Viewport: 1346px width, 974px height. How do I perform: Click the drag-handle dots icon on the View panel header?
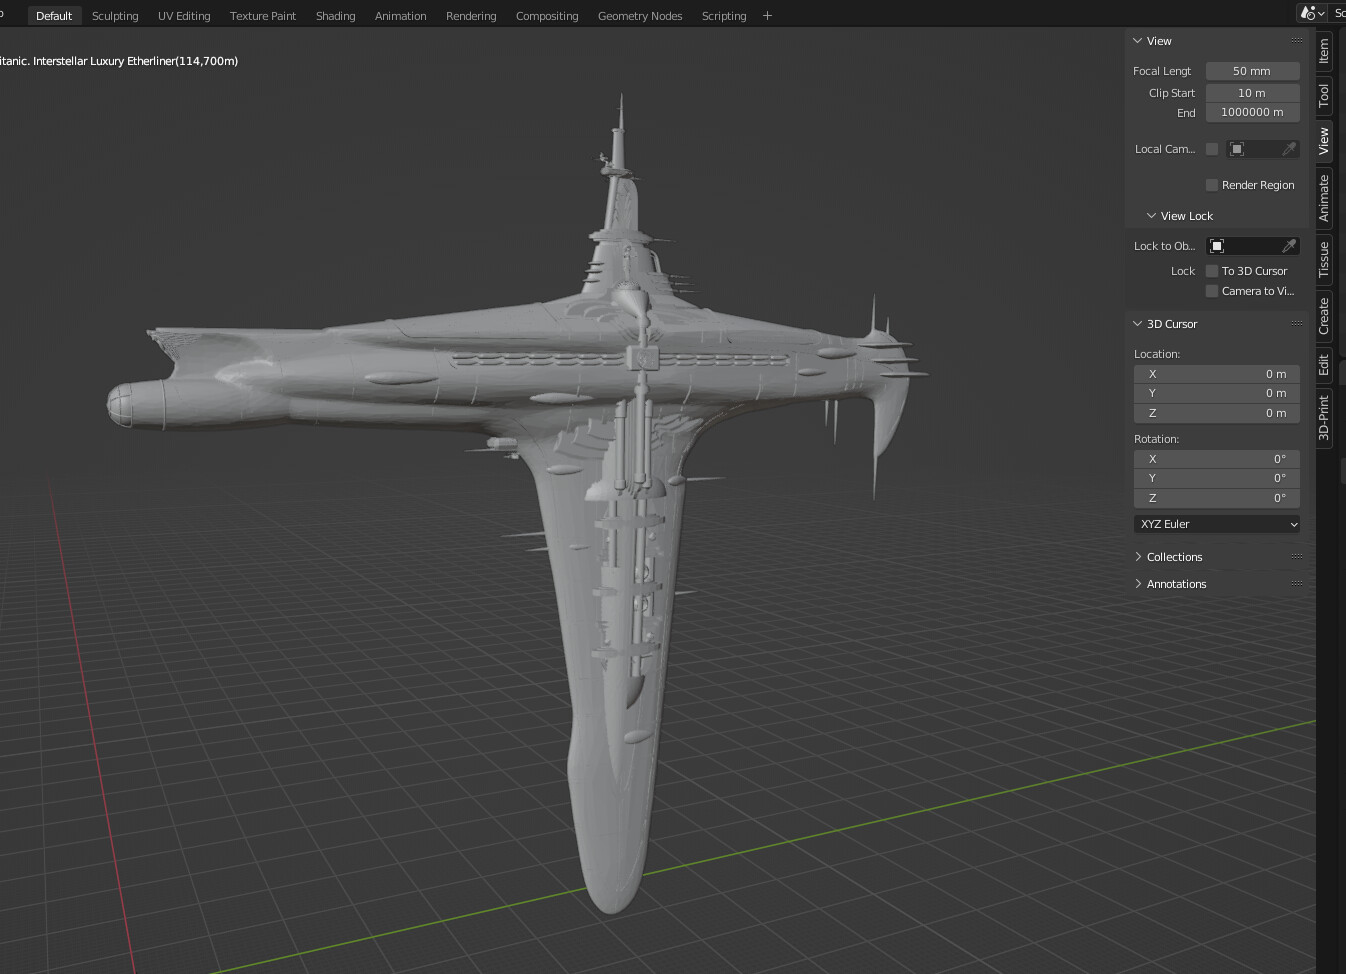1296,40
